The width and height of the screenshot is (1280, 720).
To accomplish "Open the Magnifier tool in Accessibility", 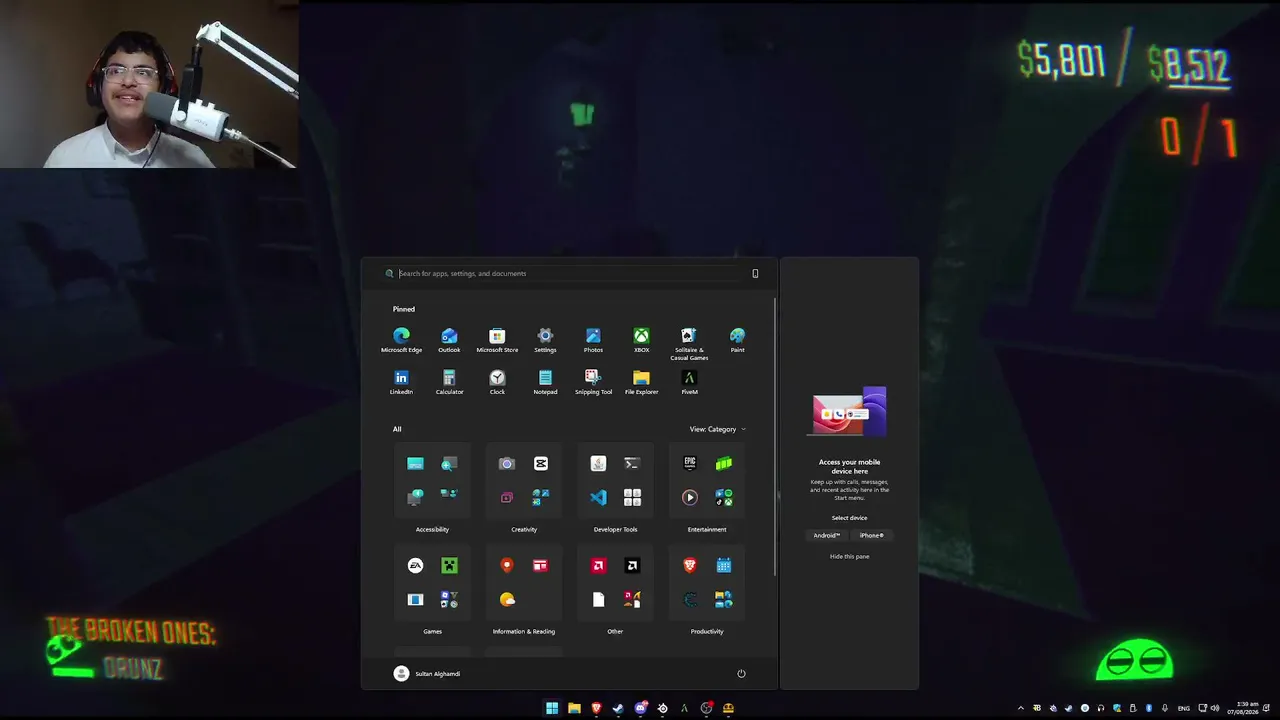I will click(x=449, y=463).
